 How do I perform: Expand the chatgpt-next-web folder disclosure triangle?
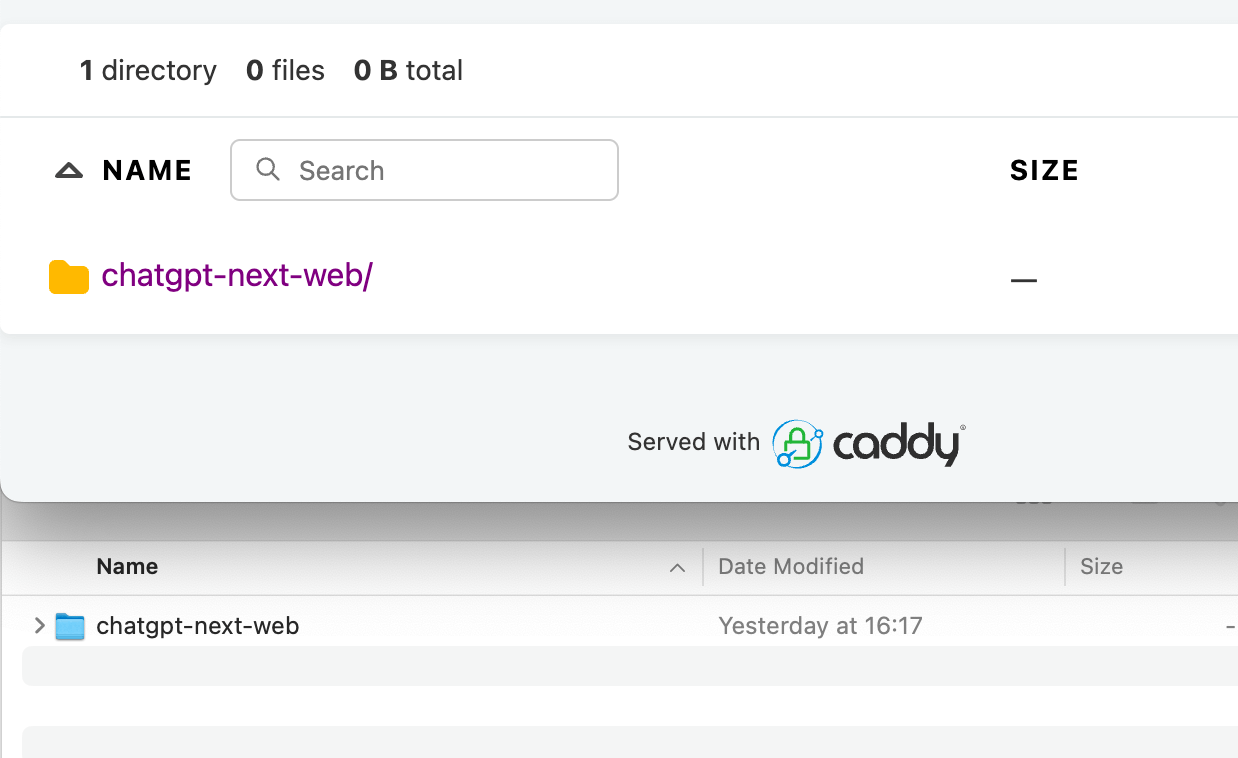click(x=40, y=626)
